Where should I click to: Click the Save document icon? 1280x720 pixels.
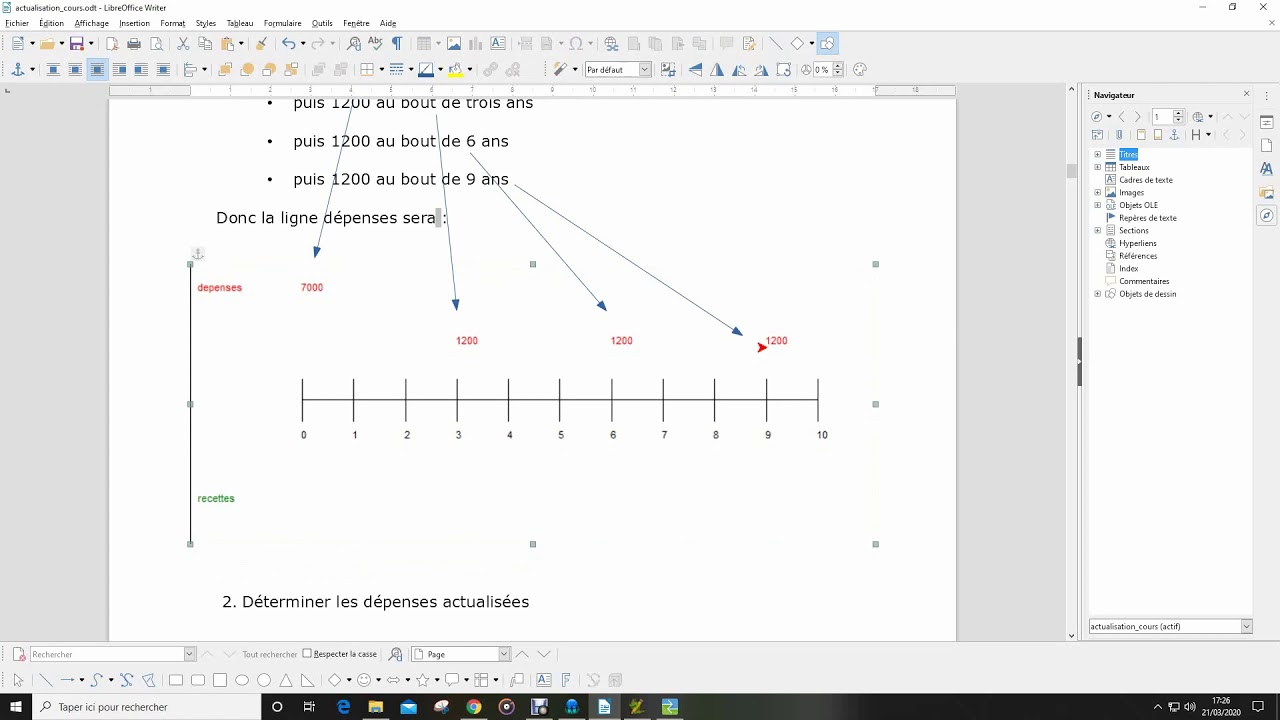76,44
